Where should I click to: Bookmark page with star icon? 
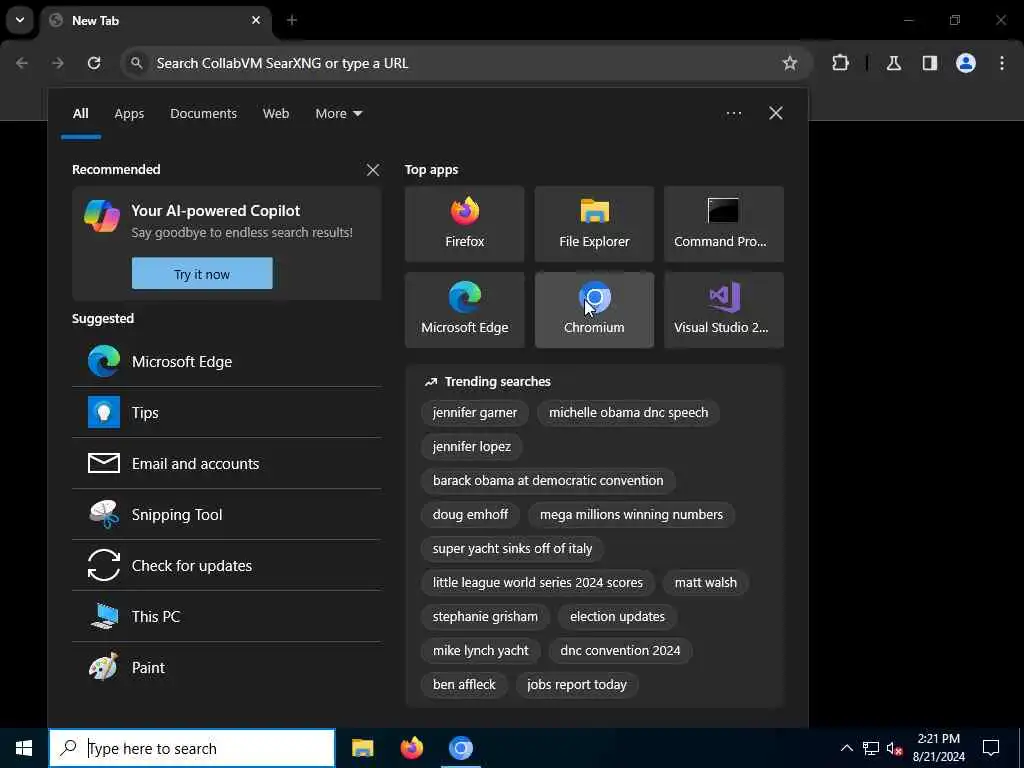[790, 63]
